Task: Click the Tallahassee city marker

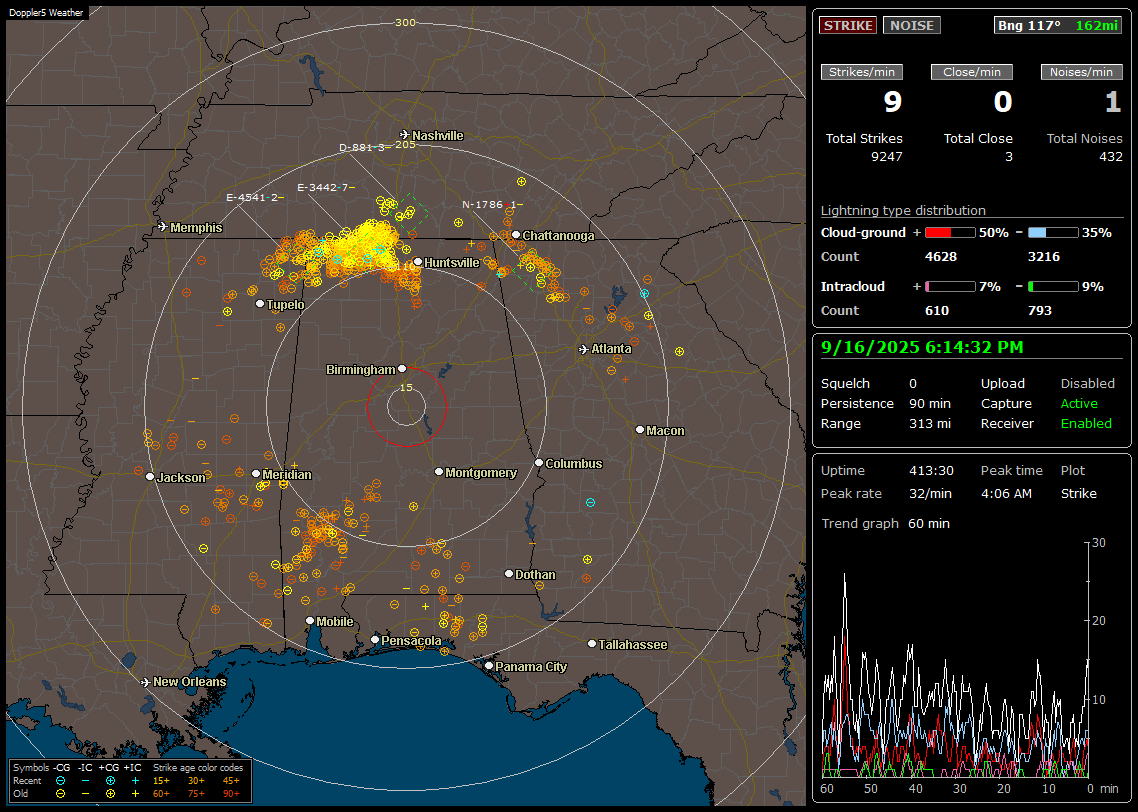Action: click(591, 644)
